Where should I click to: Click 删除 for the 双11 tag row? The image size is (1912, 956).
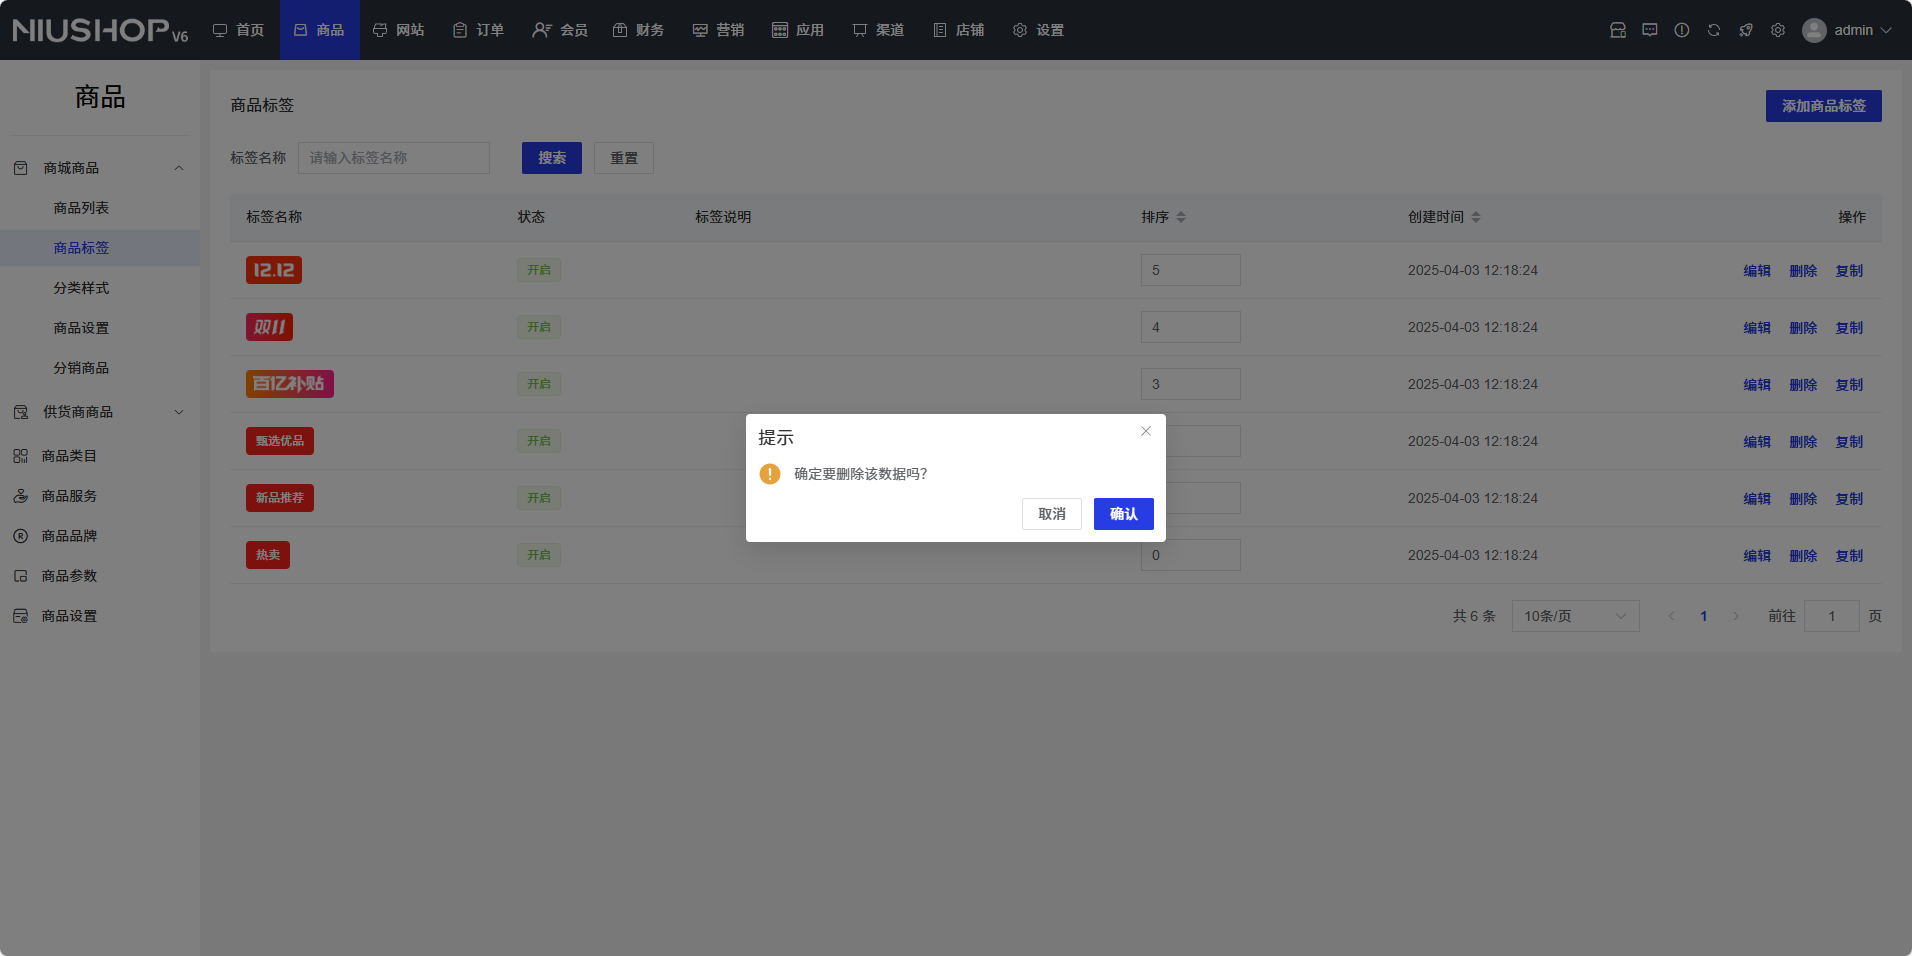pyautogui.click(x=1803, y=328)
